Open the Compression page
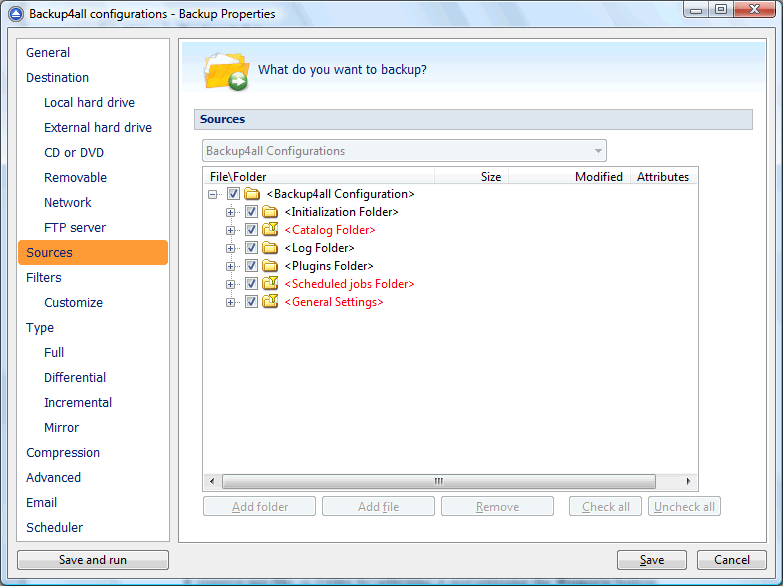 [63, 452]
